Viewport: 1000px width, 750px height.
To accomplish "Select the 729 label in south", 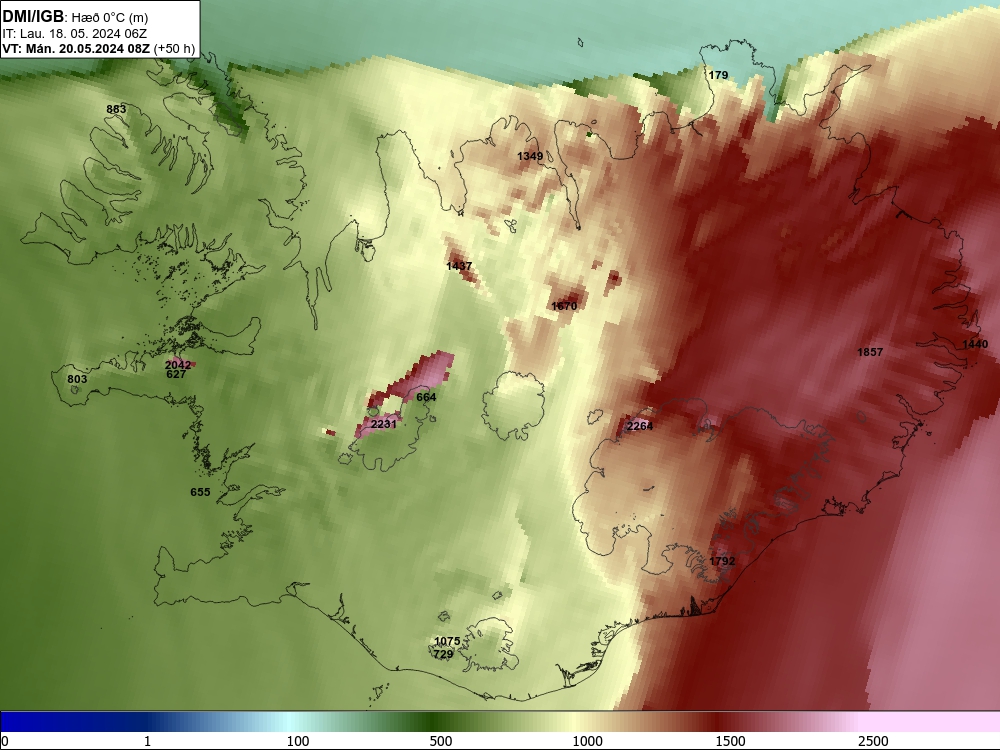I will click(443, 654).
